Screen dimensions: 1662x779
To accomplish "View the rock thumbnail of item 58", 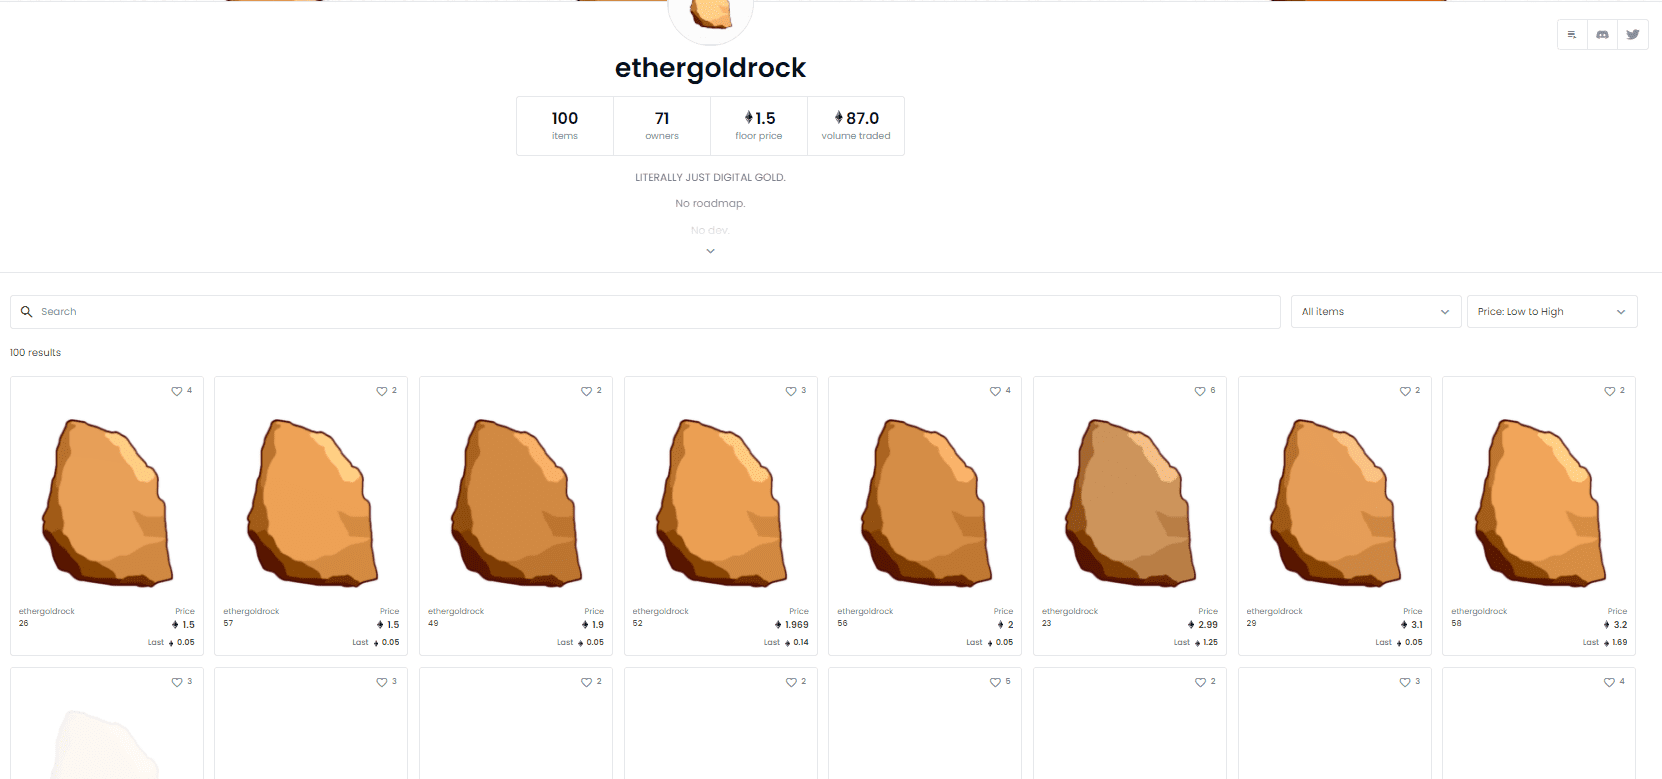I will [x=1539, y=502].
